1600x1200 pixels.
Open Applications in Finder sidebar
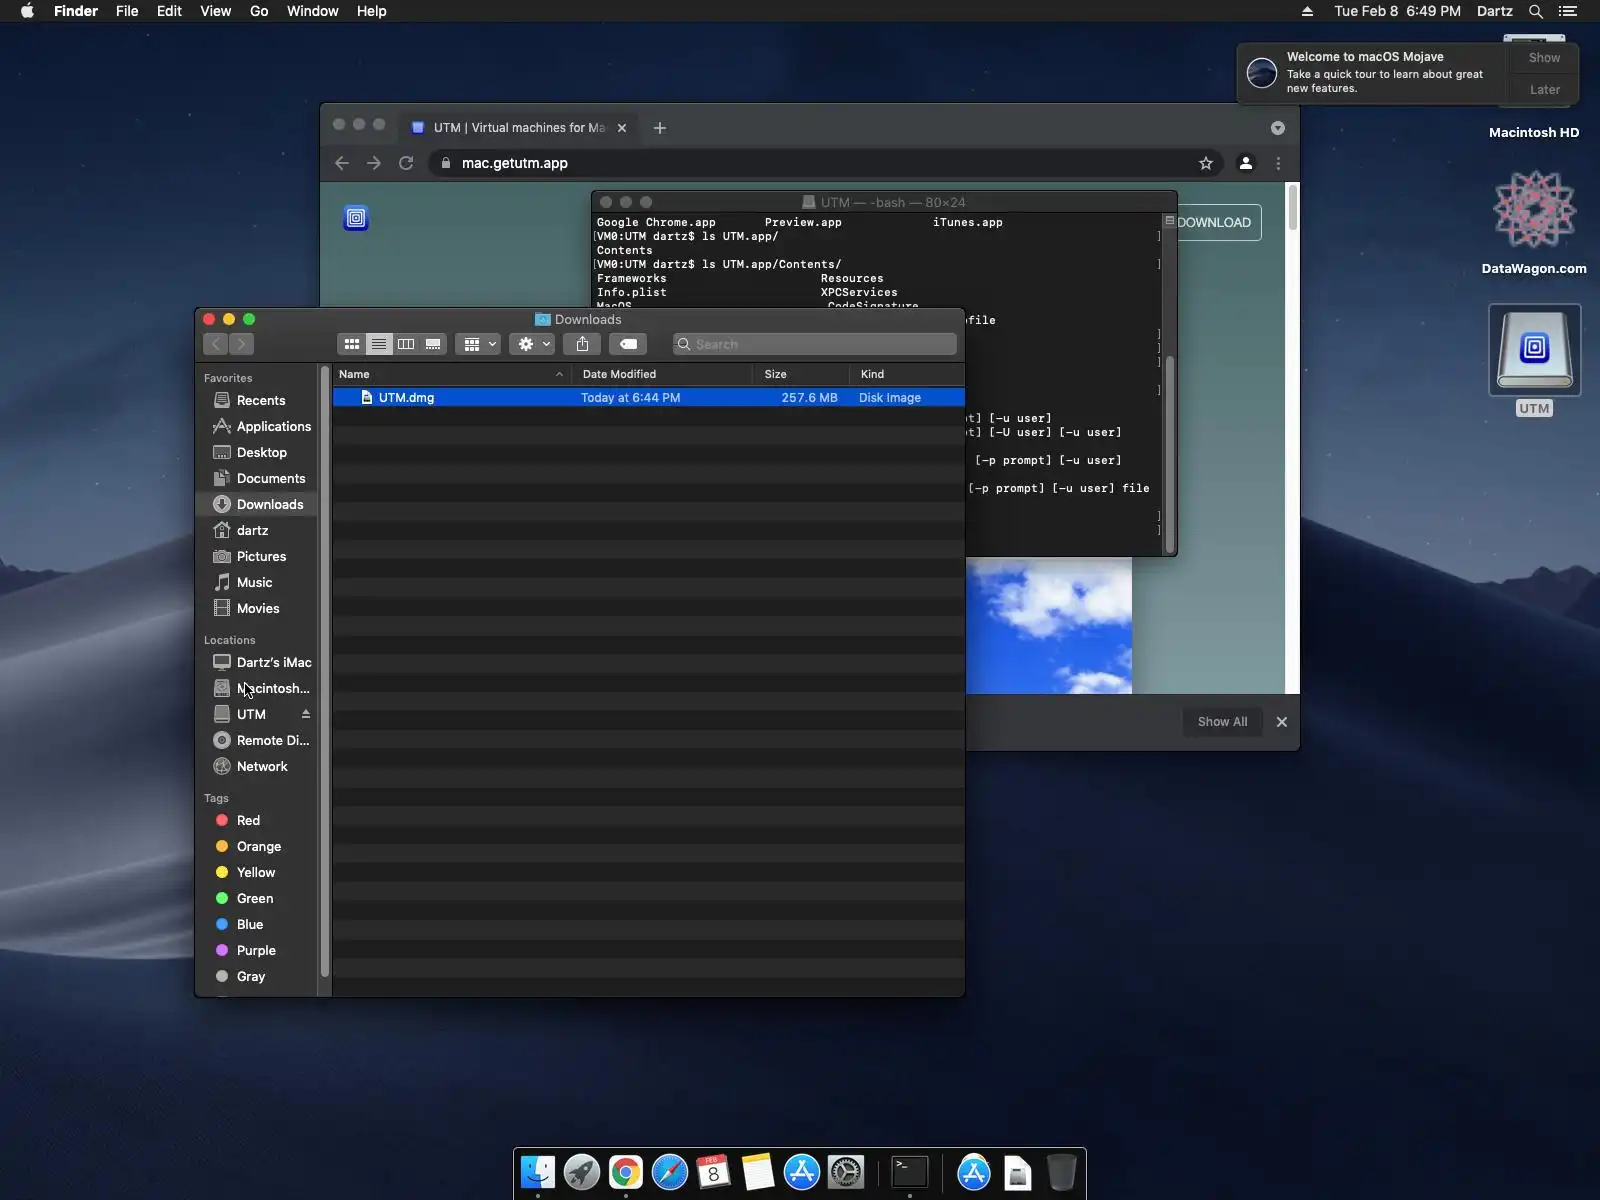click(x=258, y=426)
